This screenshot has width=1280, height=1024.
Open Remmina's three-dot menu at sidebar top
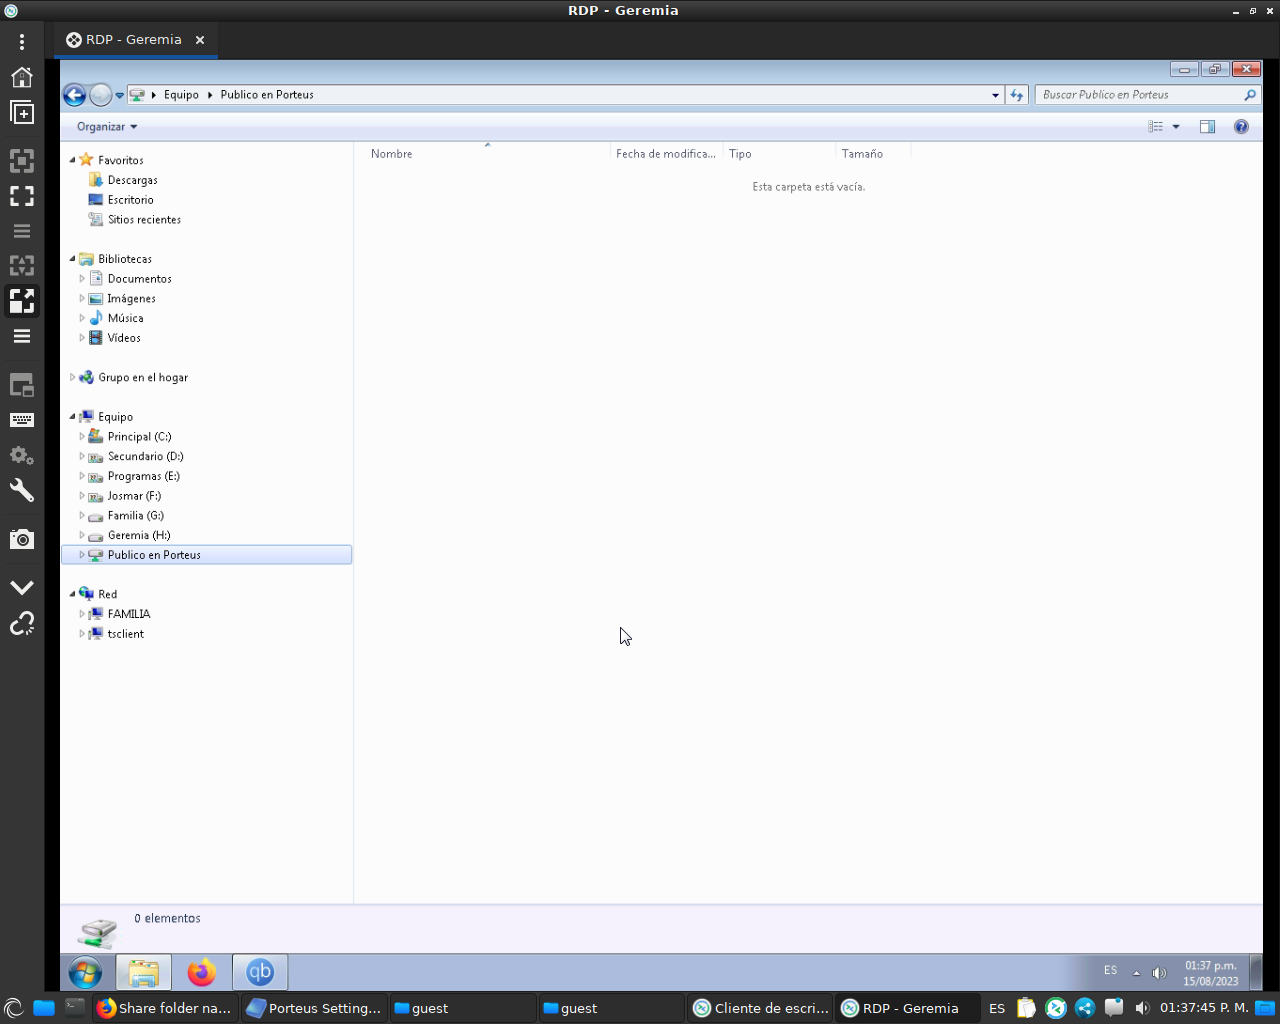22,41
